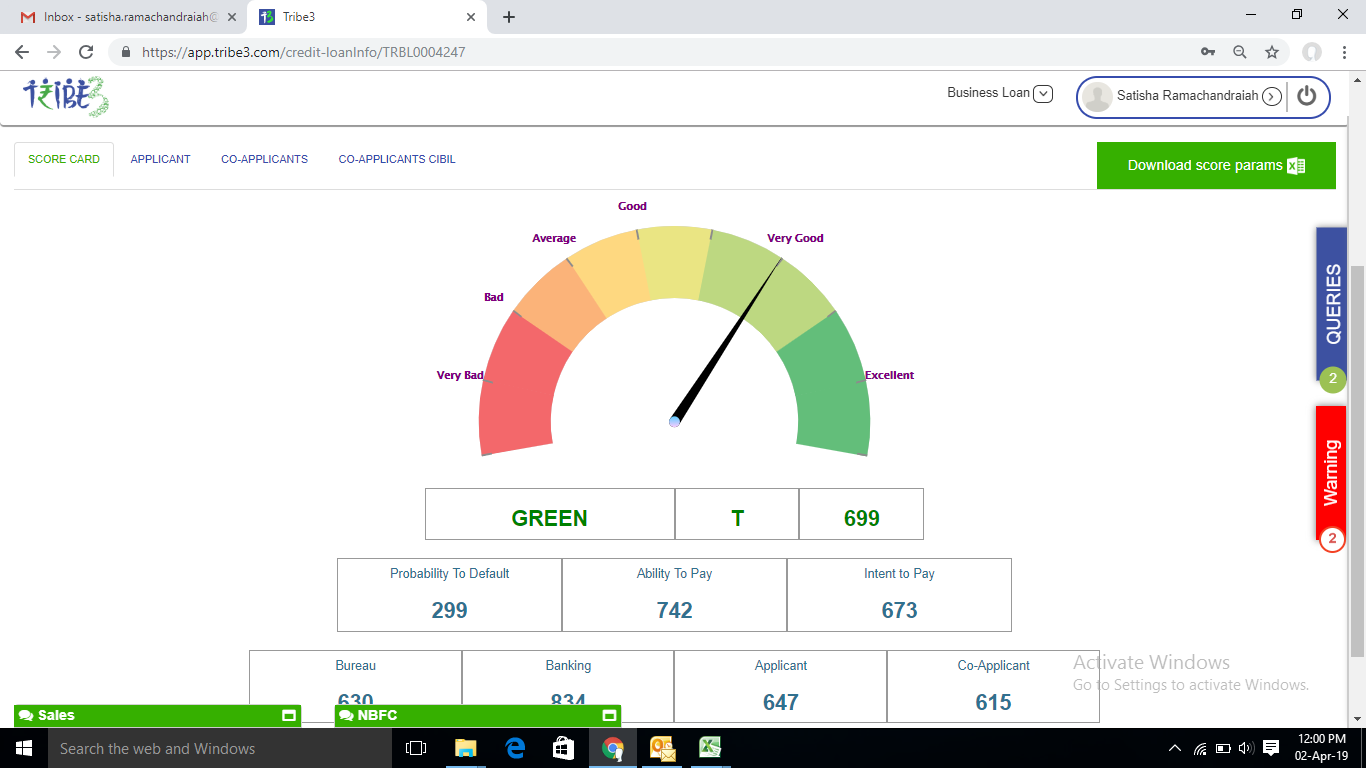
Task: Click the Tribe3 logo
Action: [65, 97]
